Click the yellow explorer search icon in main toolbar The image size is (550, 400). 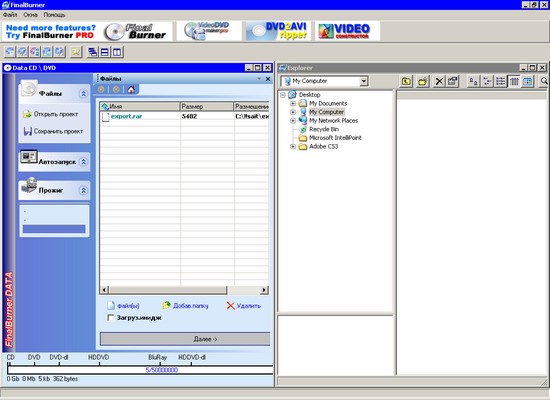76,52
